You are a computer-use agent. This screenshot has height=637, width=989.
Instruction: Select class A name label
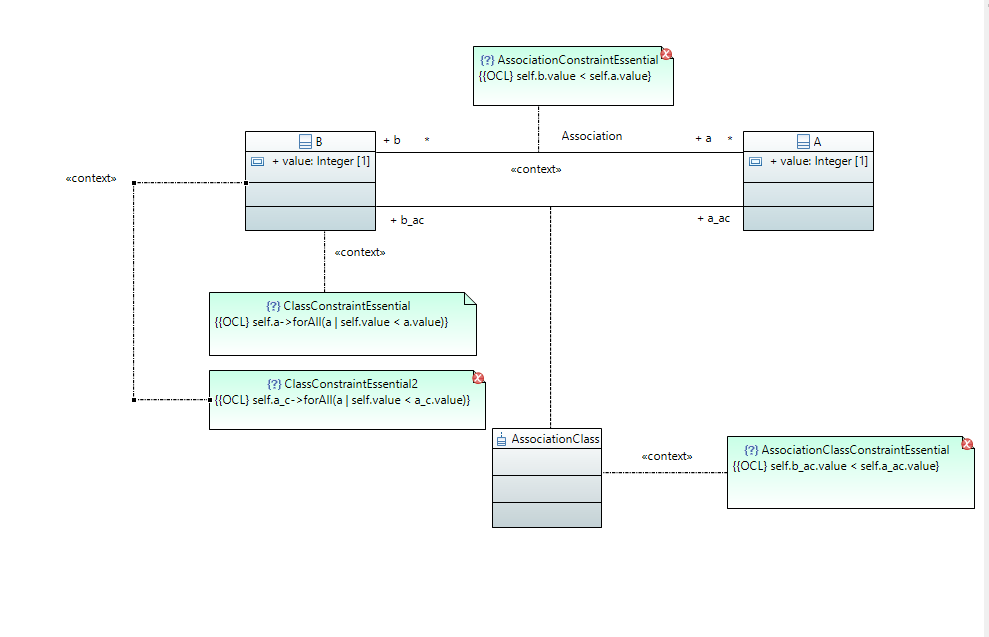click(817, 141)
